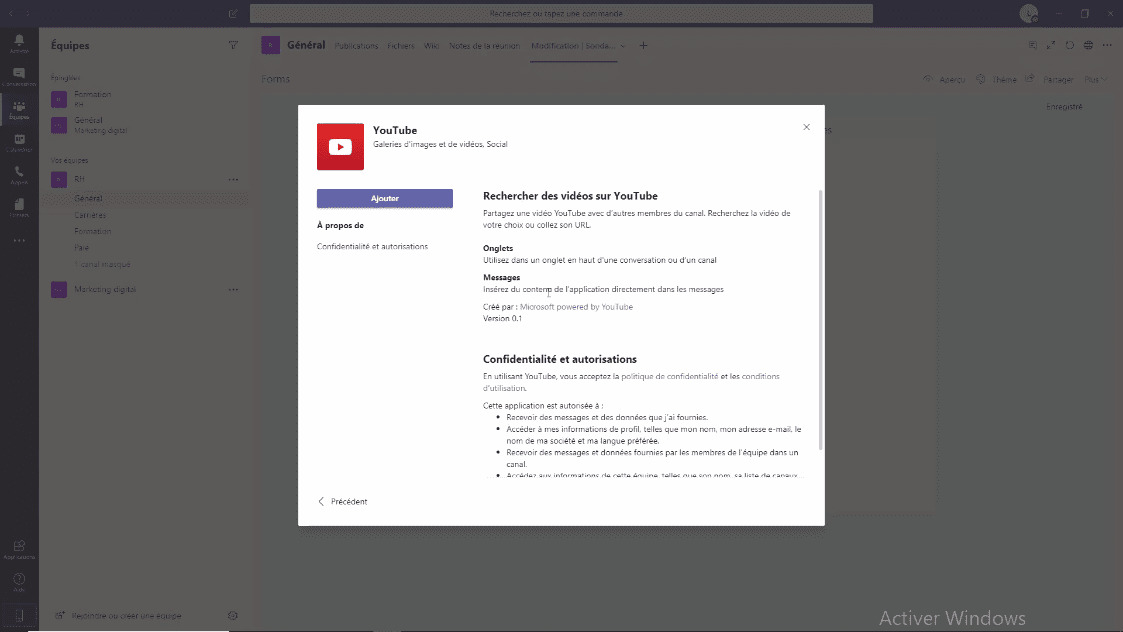Open the Aide help icon
The image size is (1123, 632).
tap(19, 582)
